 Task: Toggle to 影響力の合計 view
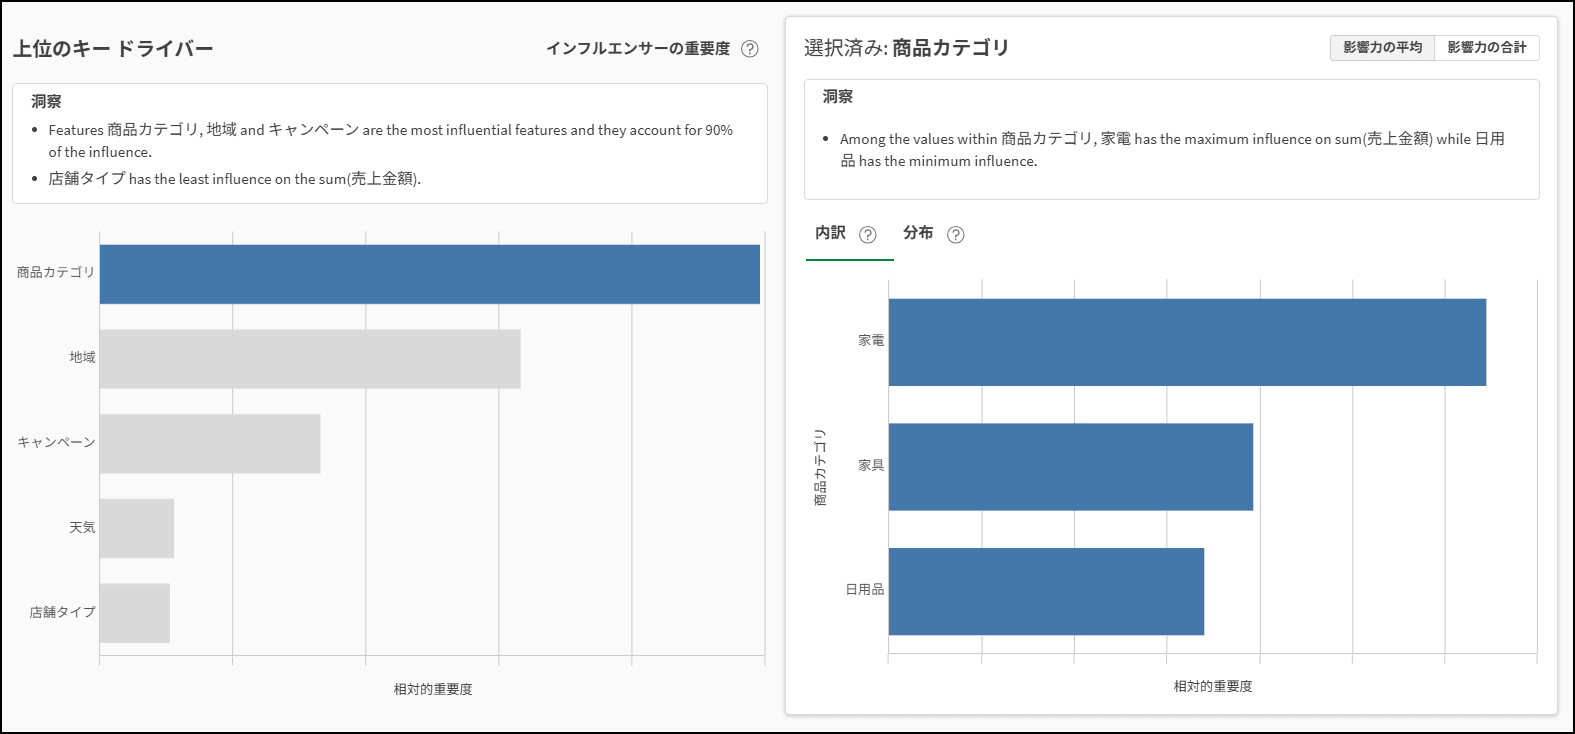pyautogui.click(x=1486, y=48)
